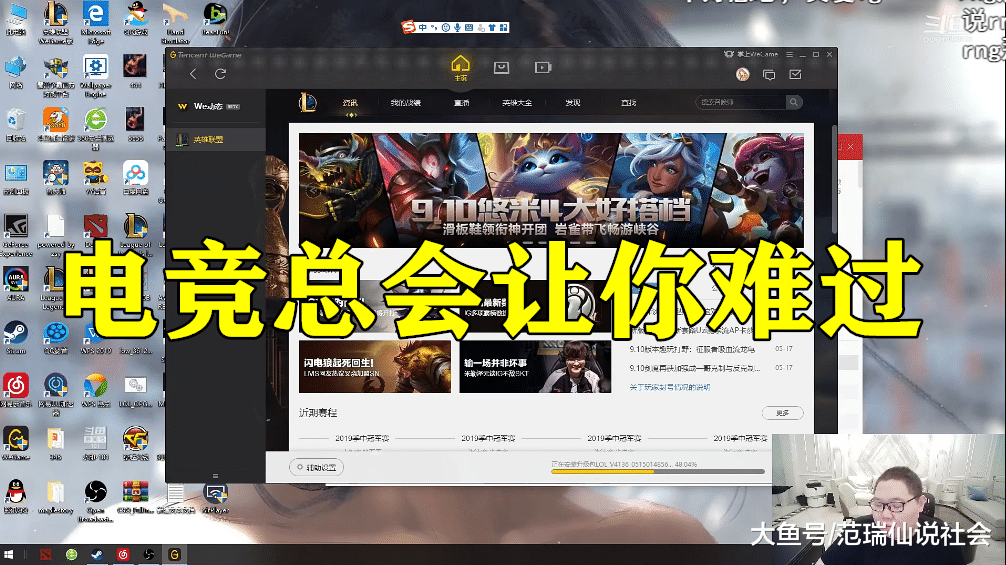Open Hand Simulator desktop icon

(175, 22)
